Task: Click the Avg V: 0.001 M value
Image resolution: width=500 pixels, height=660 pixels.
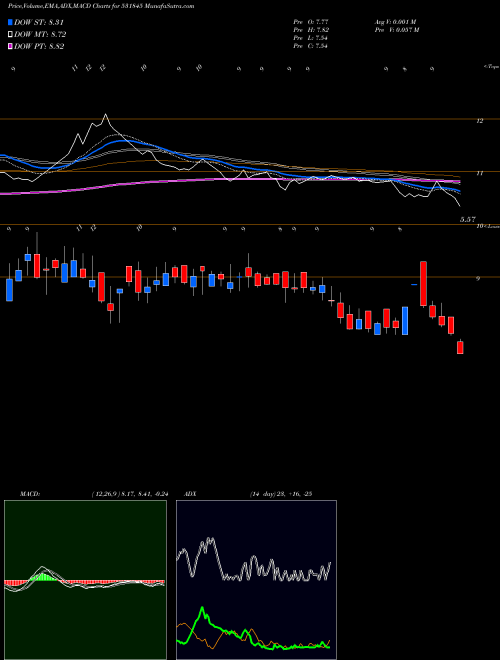Action: click(x=395, y=22)
